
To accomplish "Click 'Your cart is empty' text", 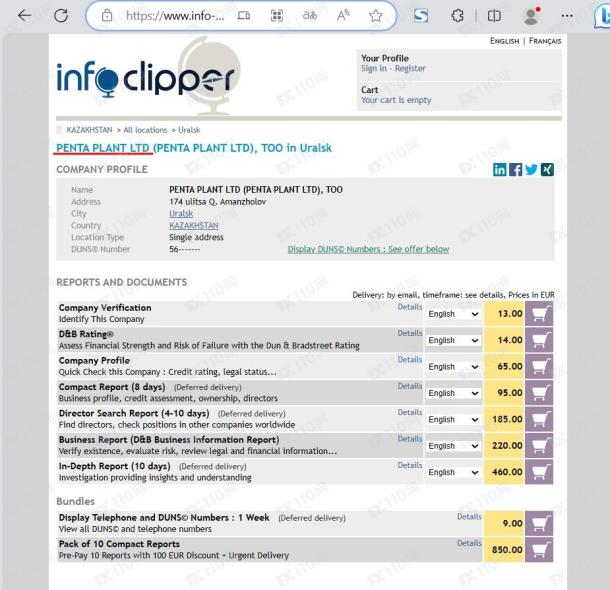I will click(396, 100).
